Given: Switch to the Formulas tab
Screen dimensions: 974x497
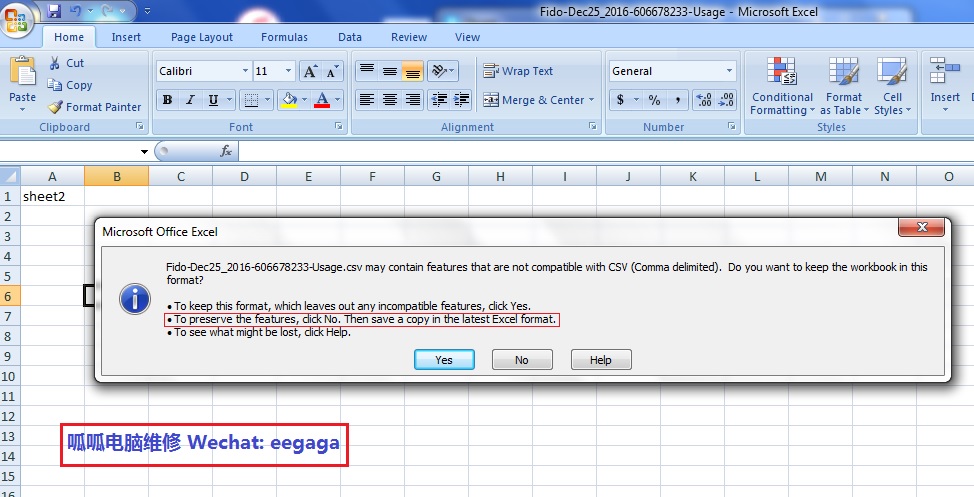Looking at the screenshot, I should 284,37.
